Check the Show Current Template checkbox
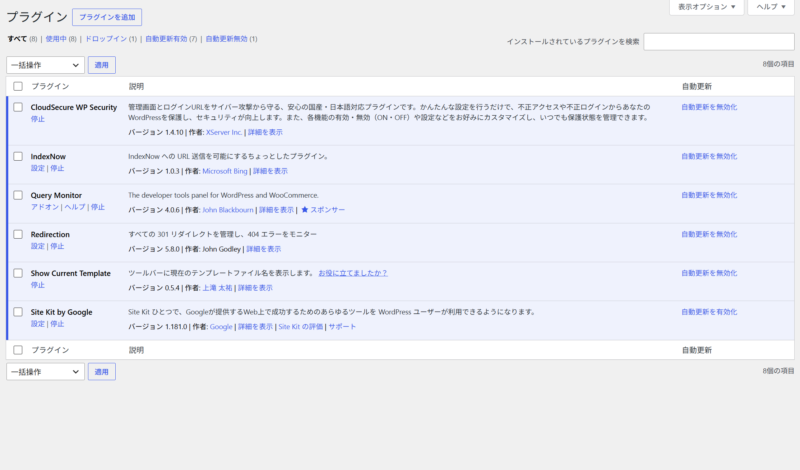The image size is (800, 470). (x=18, y=273)
